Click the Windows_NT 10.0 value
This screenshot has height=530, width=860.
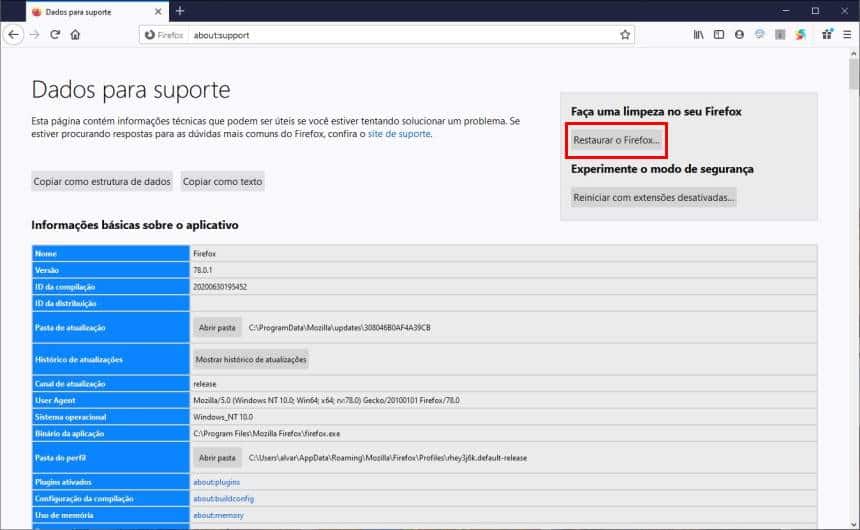coord(223,417)
